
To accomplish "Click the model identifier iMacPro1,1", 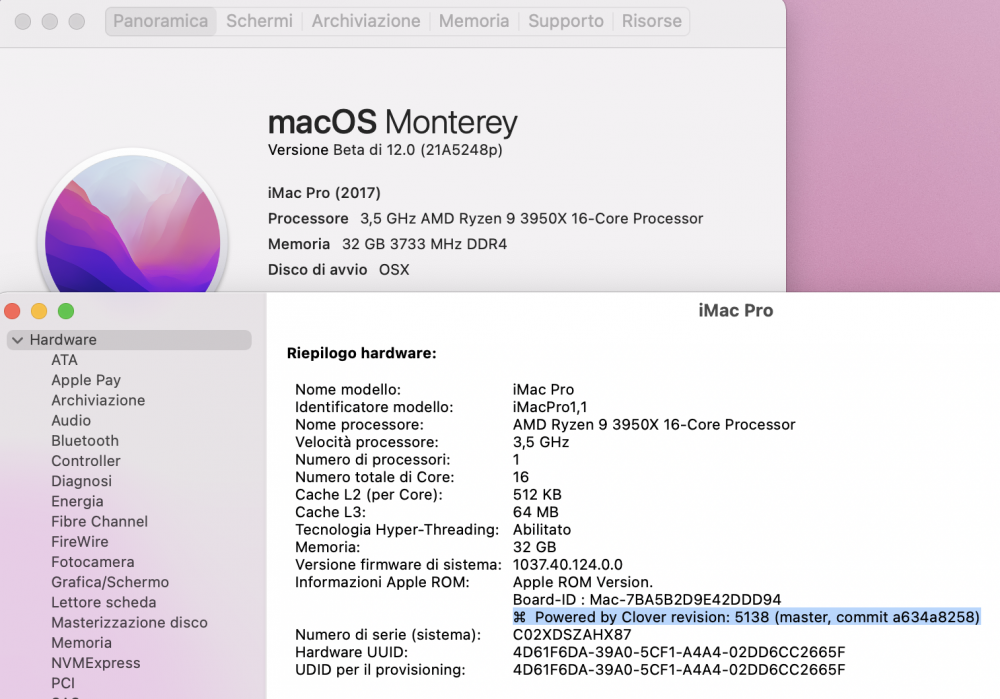I will [550, 408].
